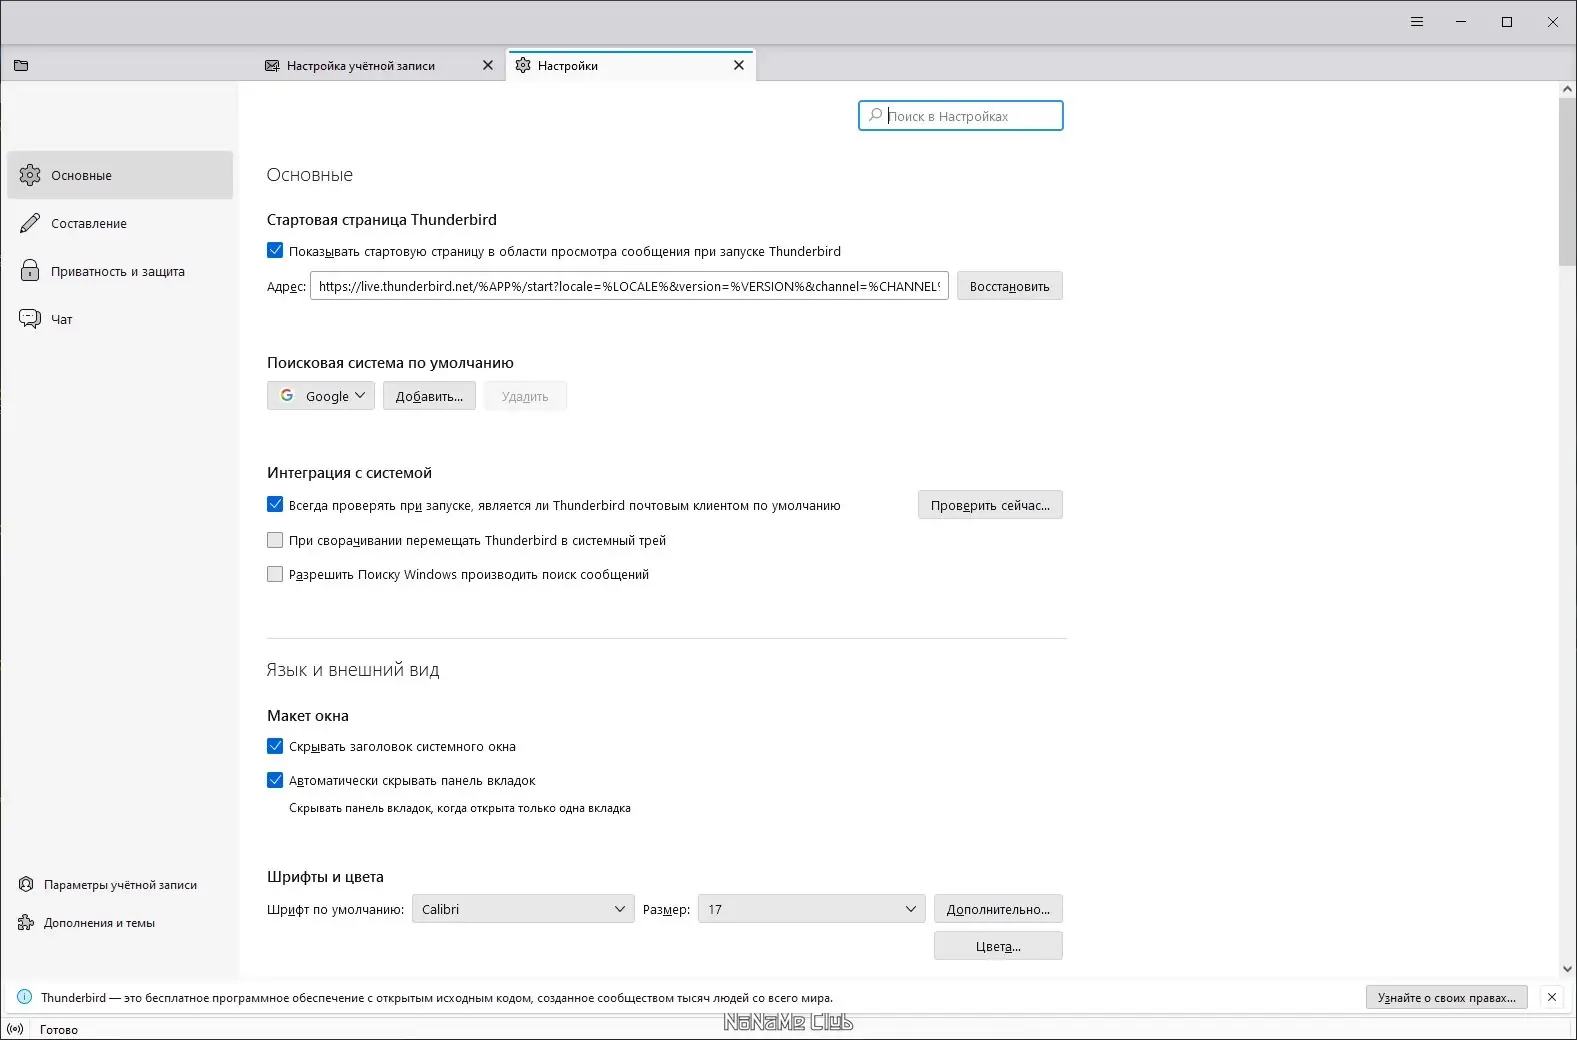Click the gear icon on the Настройки tab

[523, 66]
